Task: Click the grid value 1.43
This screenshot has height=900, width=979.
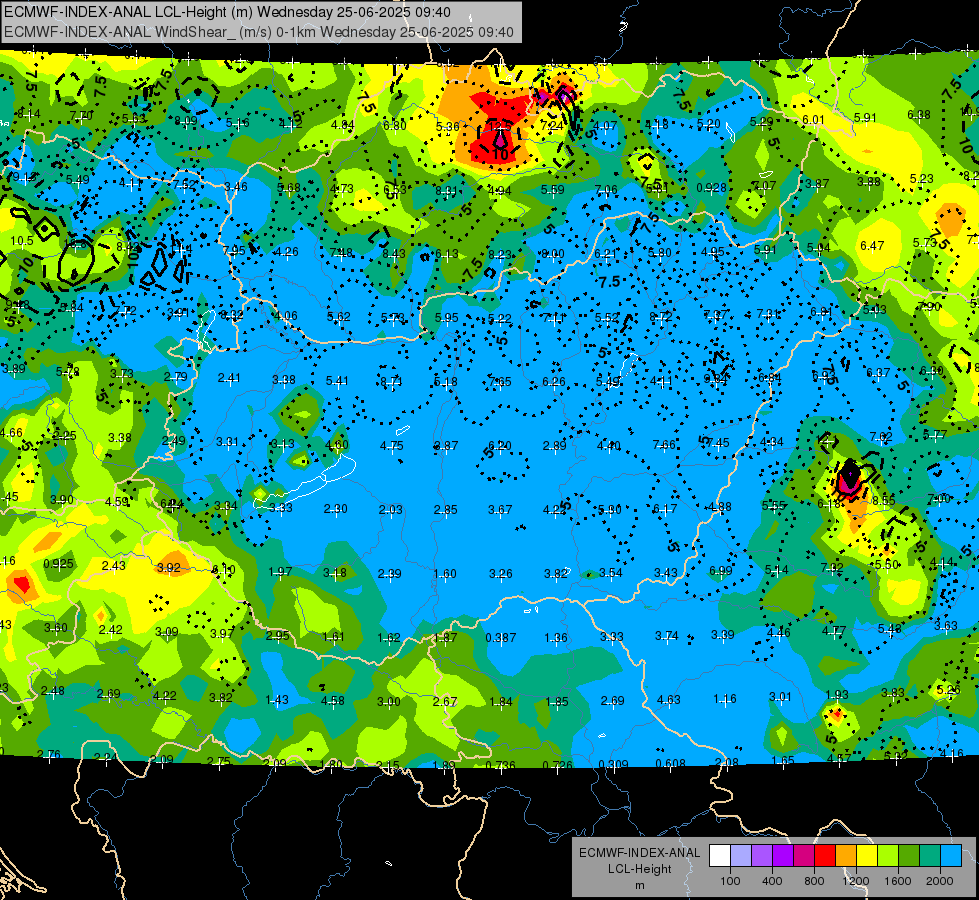Action: pyautogui.click(x=277, y=700)
